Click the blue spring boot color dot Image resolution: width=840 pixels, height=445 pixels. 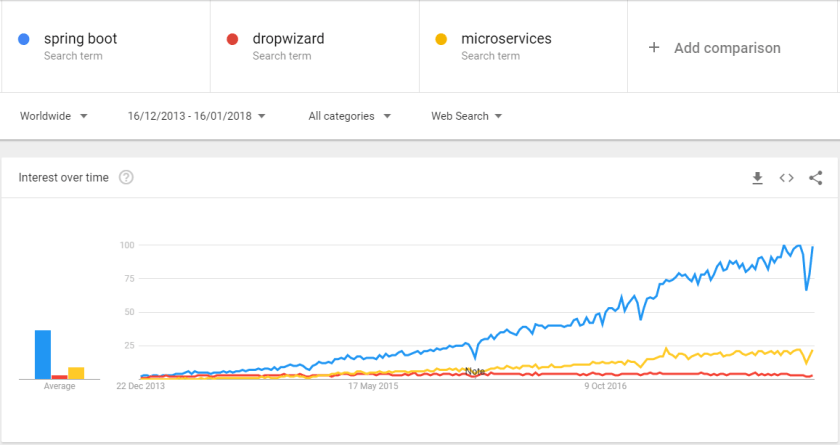click(x=23, y=40)
